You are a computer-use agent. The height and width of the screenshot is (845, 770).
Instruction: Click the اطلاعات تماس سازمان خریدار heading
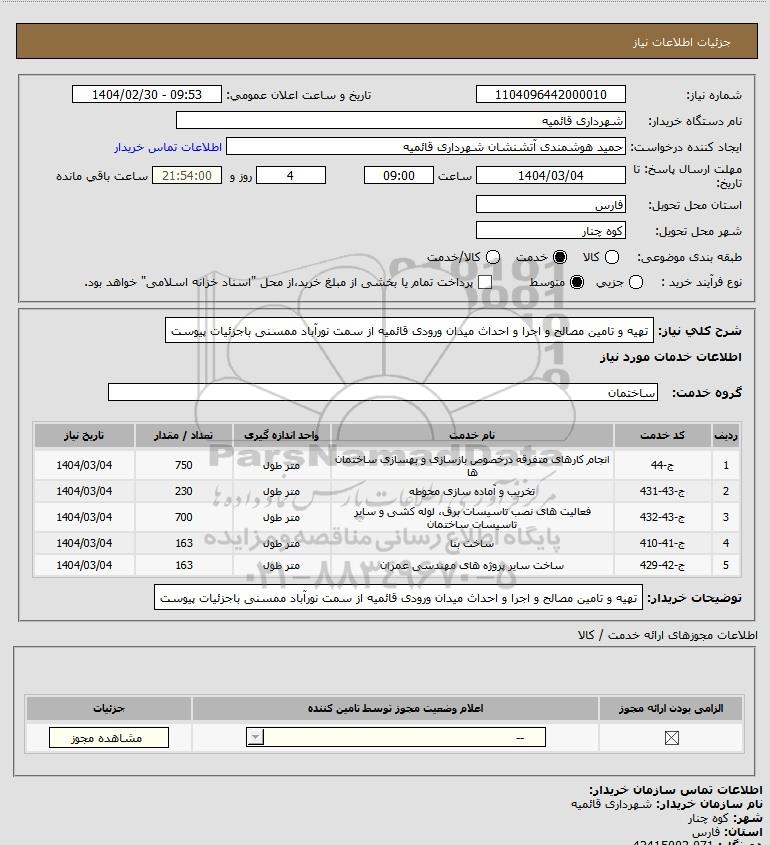point(676,790)
